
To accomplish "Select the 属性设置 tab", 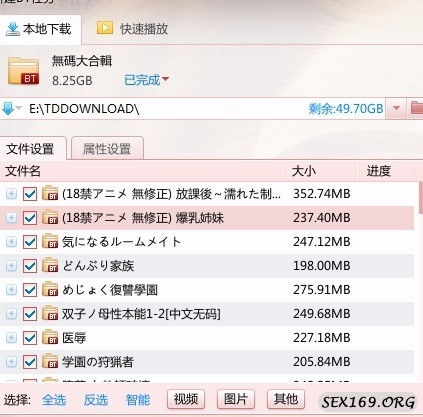I will [x=107, y=149].
